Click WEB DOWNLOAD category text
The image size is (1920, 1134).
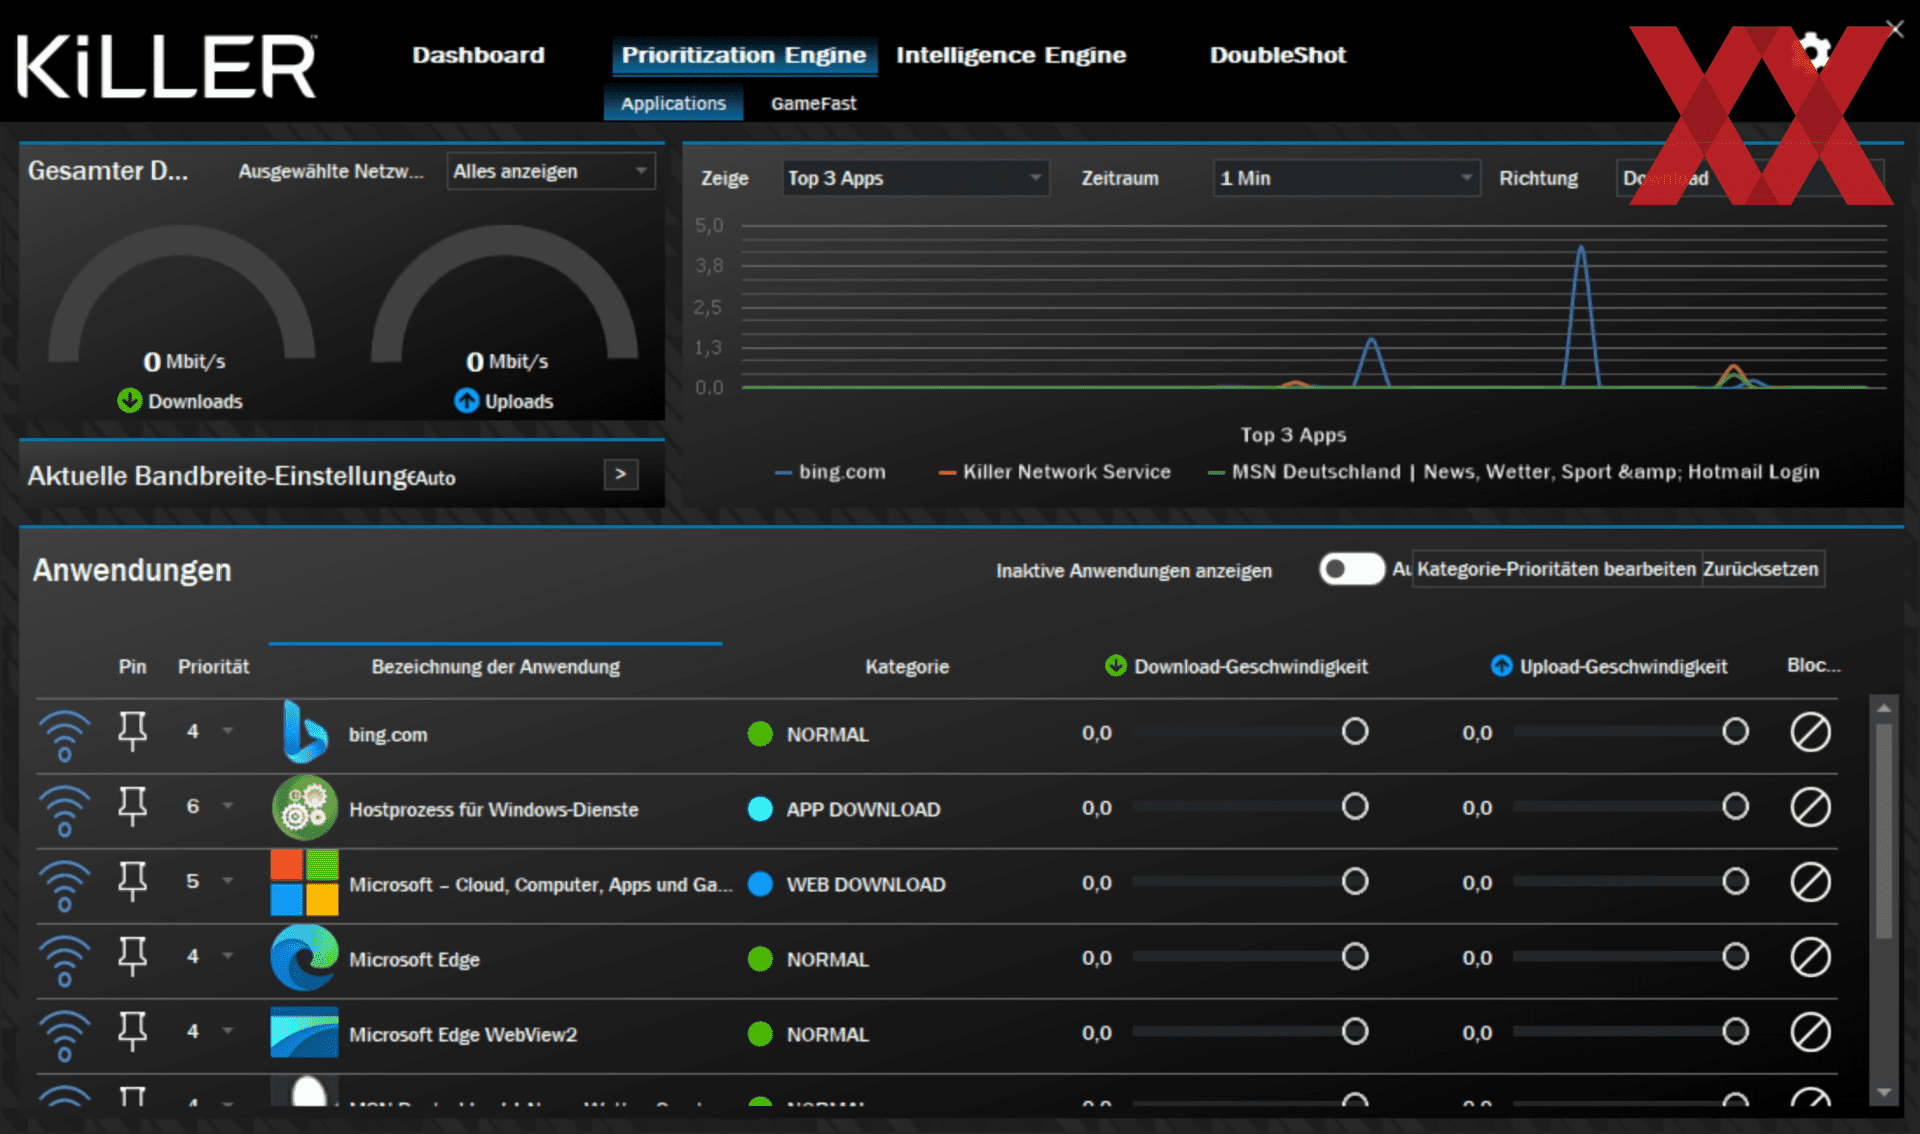tap(866, 885)
